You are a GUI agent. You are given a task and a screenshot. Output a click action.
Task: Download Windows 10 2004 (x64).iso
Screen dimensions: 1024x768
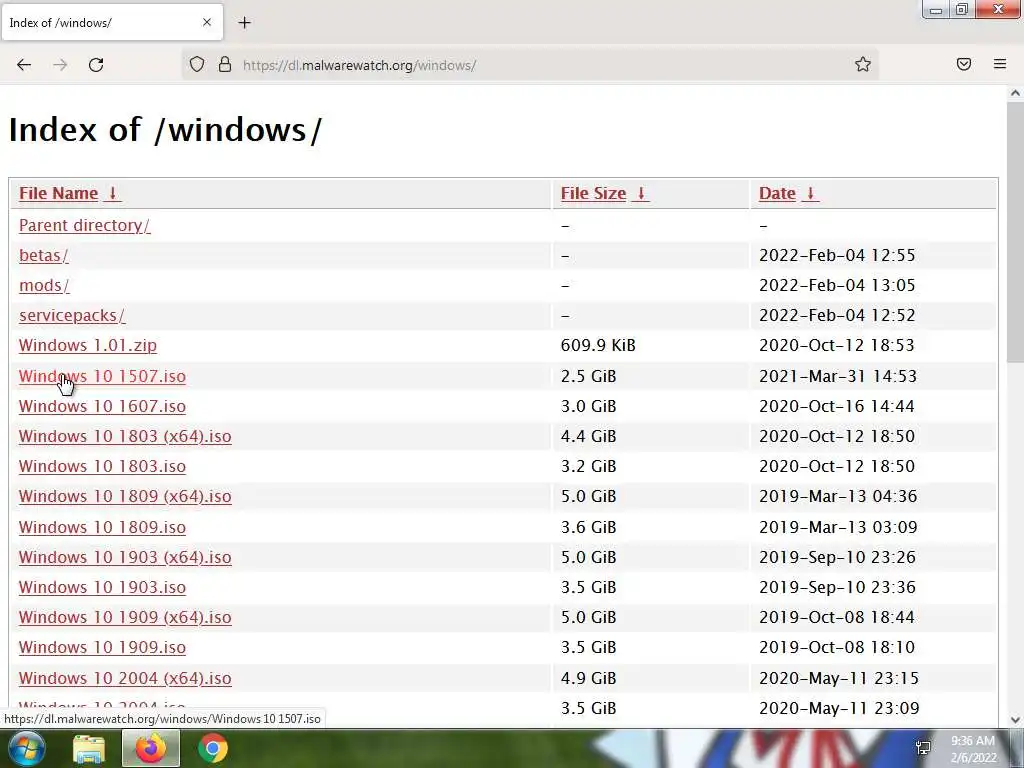(125, 678)
